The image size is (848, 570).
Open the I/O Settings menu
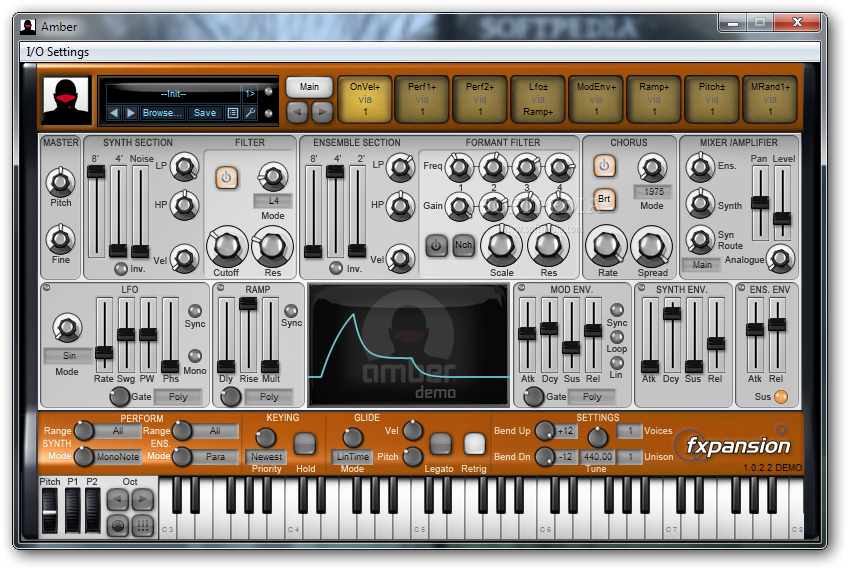point(58,52)
